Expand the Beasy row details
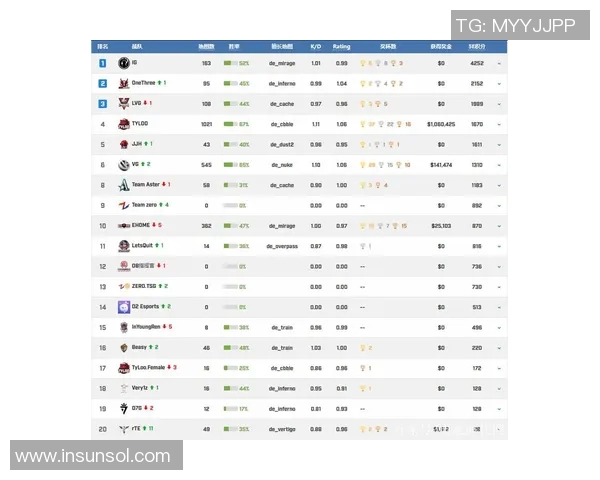This screenshot has height=480, width=600. click(x=499, y=348)
